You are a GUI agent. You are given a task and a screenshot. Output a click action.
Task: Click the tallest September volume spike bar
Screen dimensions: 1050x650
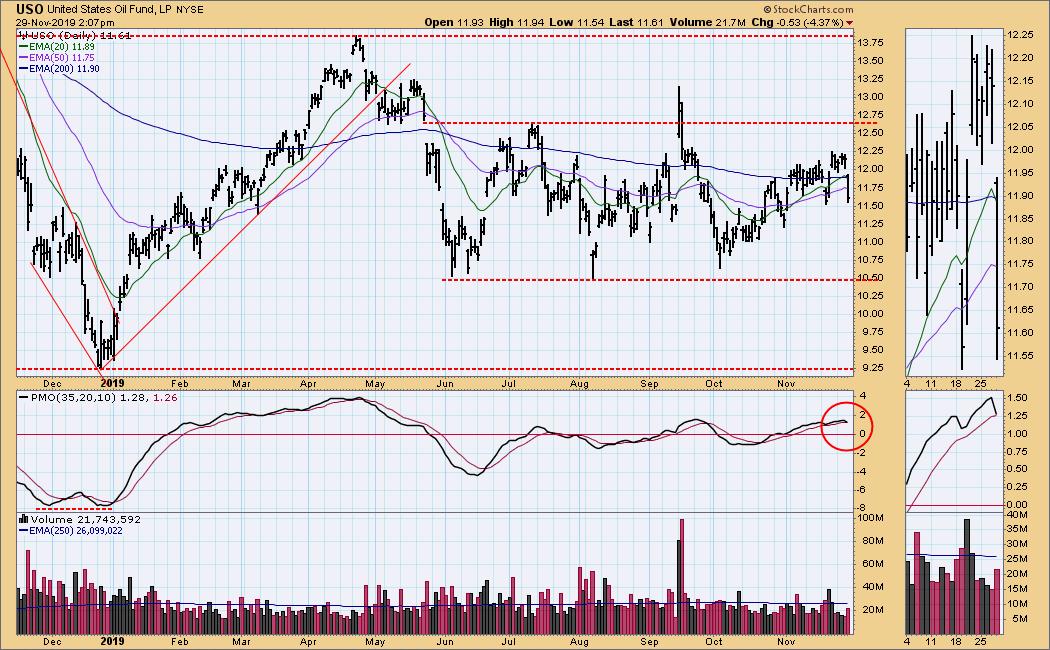point(682,576)
